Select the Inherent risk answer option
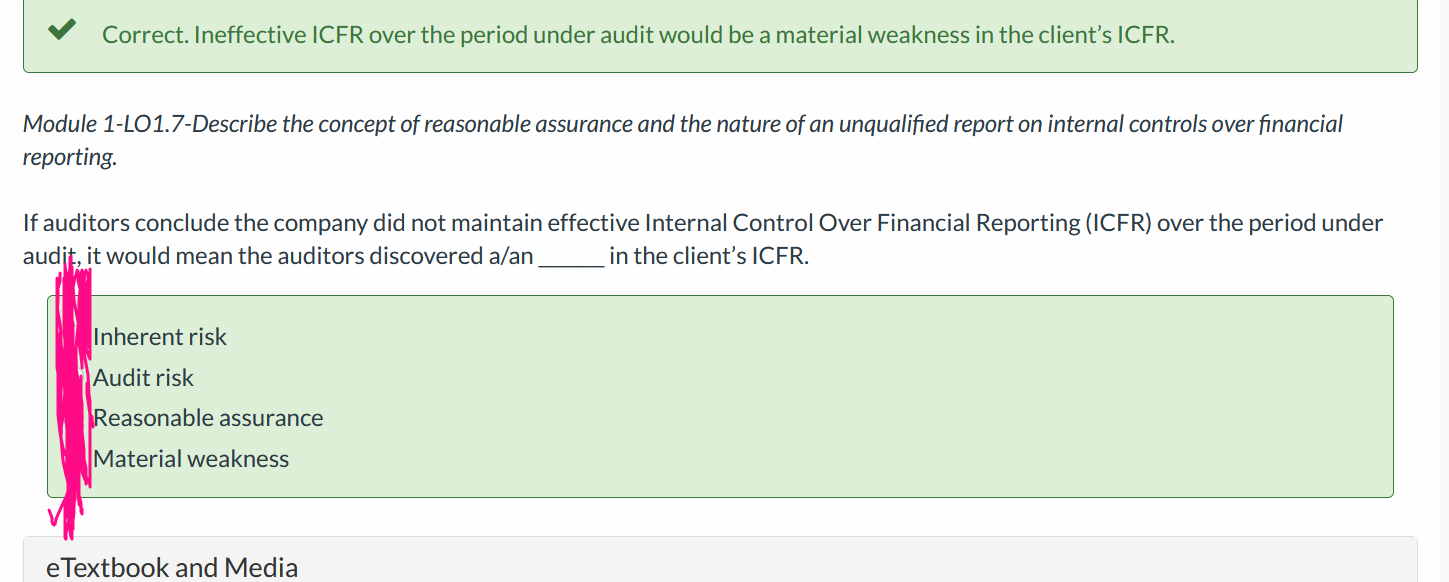1449x582 pixels. point(160,337)
